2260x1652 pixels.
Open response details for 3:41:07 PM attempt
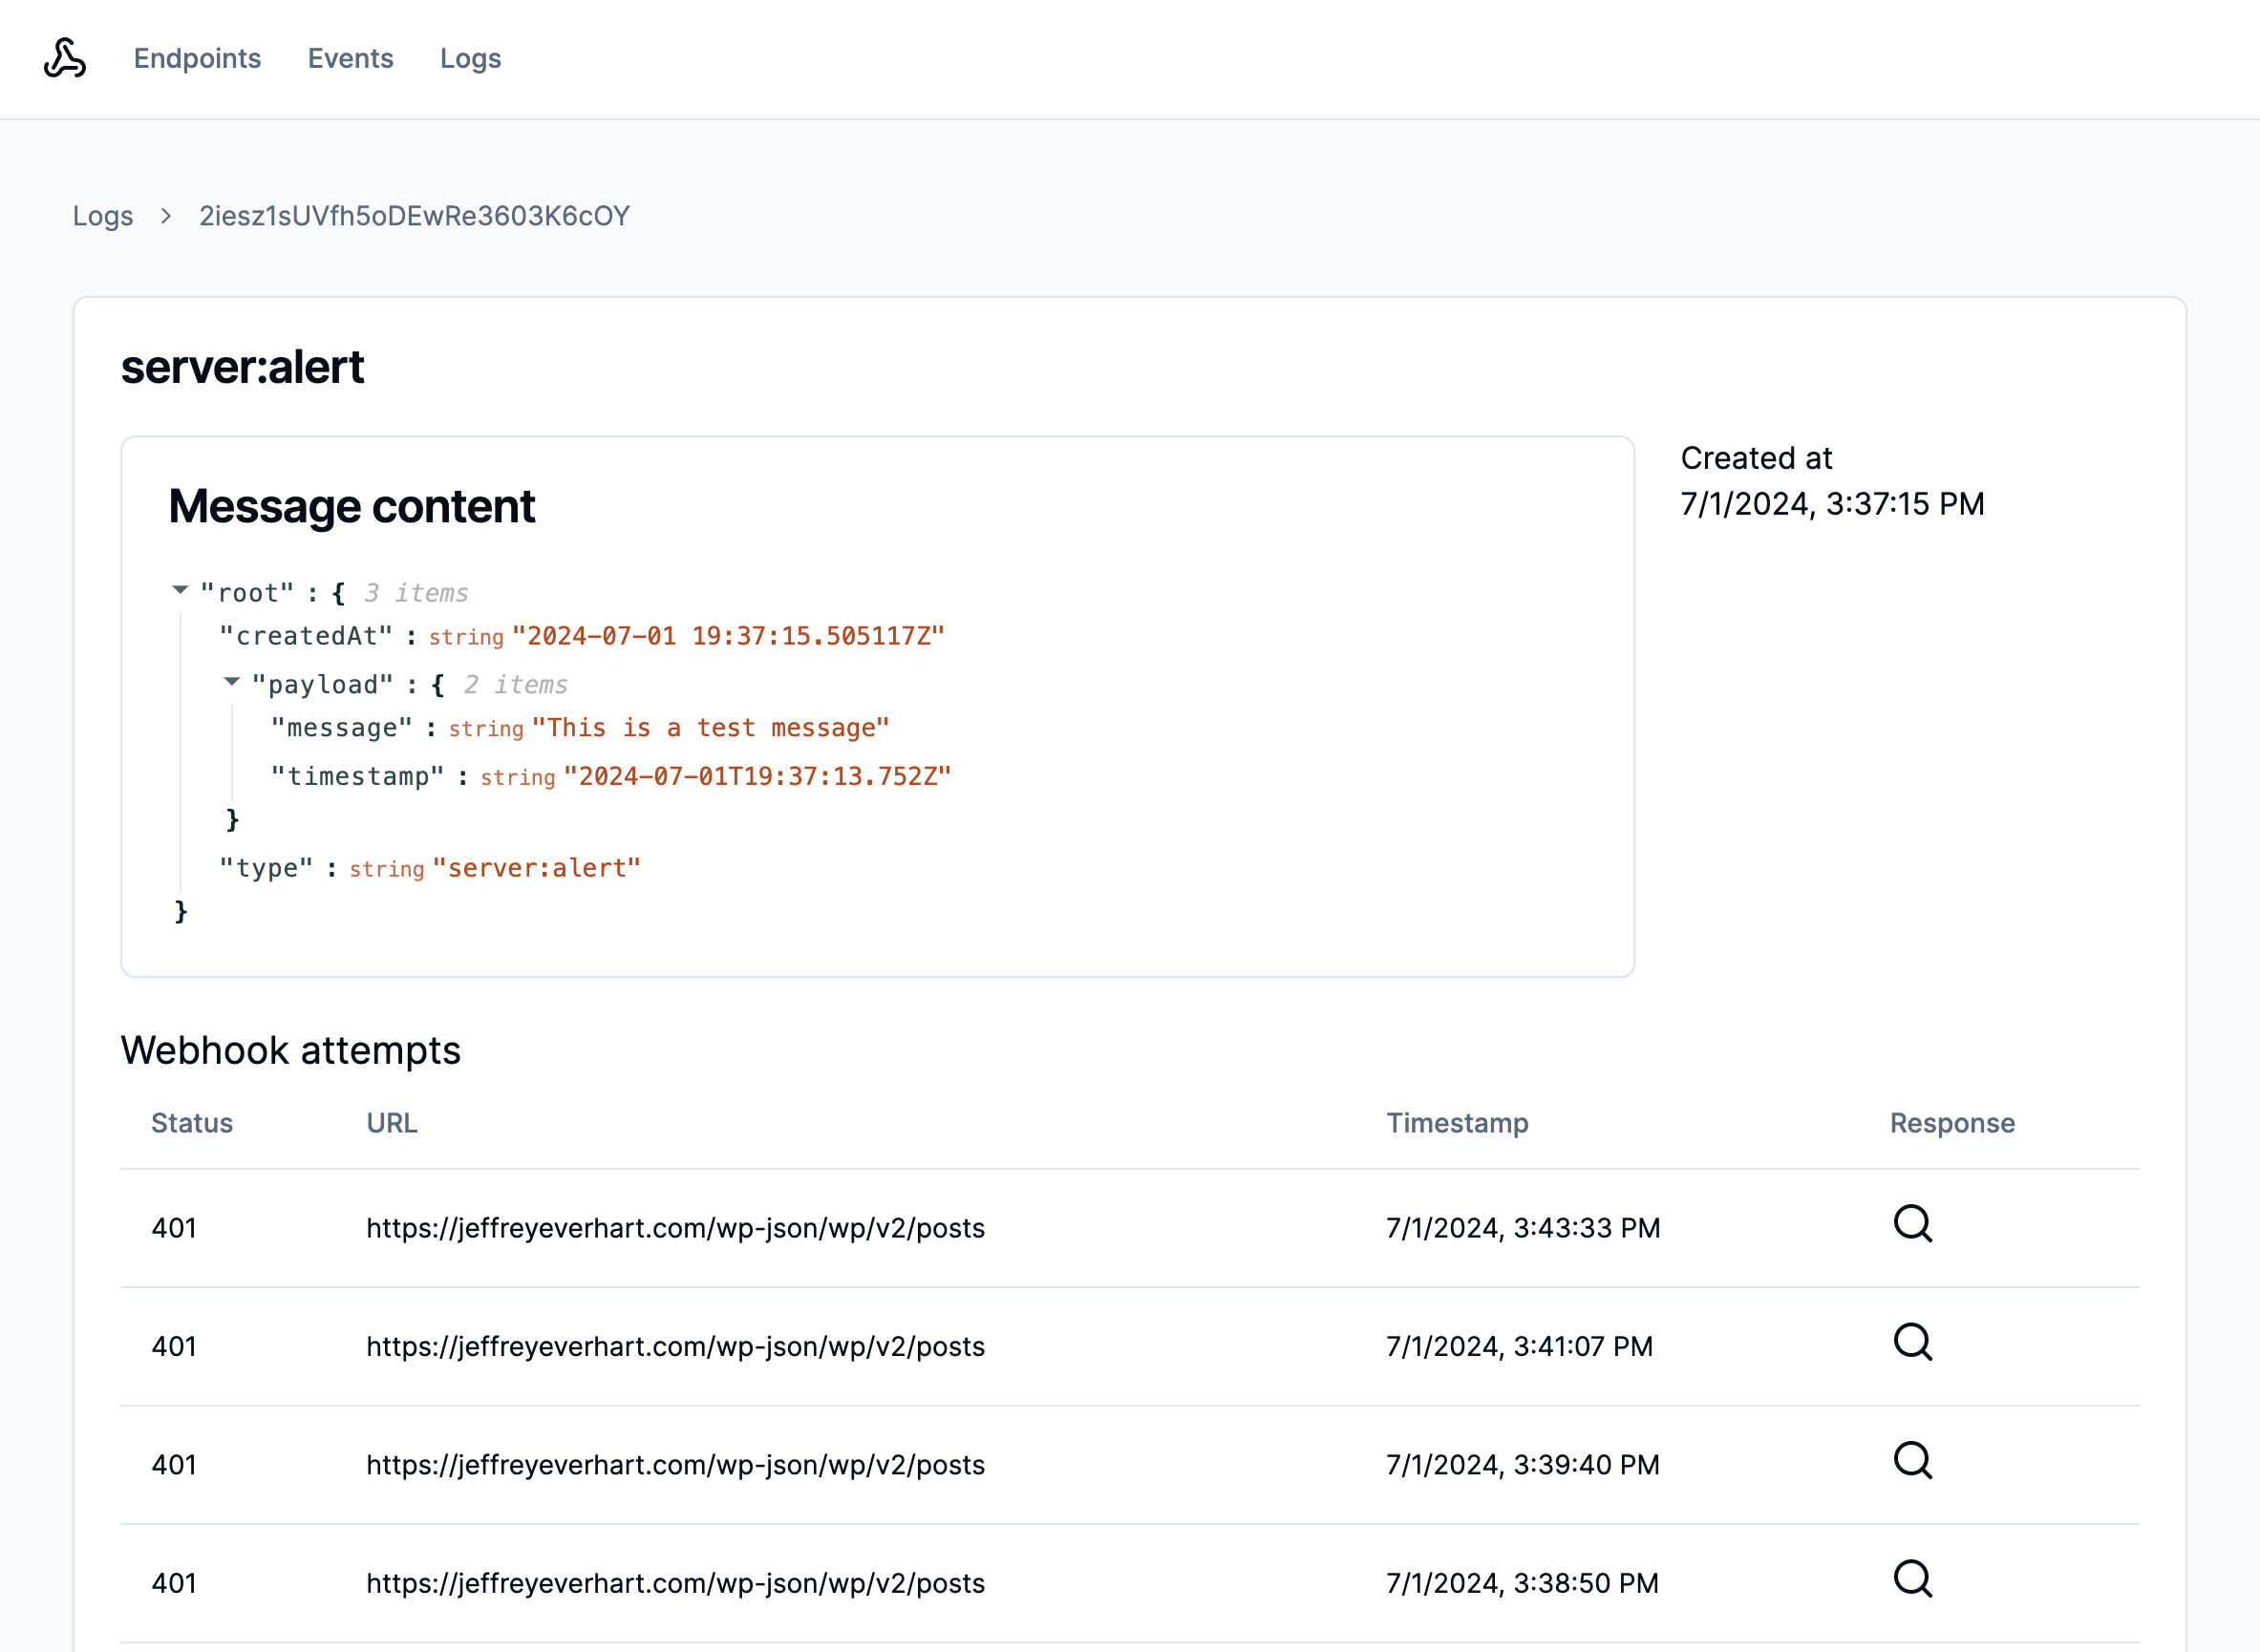pyautogui.click(x=1912, y=1343)
